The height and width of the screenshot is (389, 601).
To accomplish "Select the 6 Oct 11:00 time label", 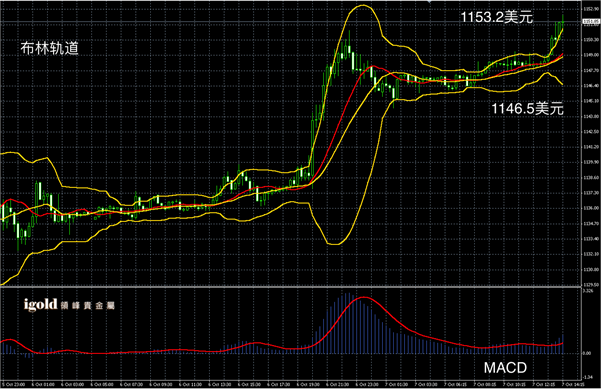I will pos(190,384).
